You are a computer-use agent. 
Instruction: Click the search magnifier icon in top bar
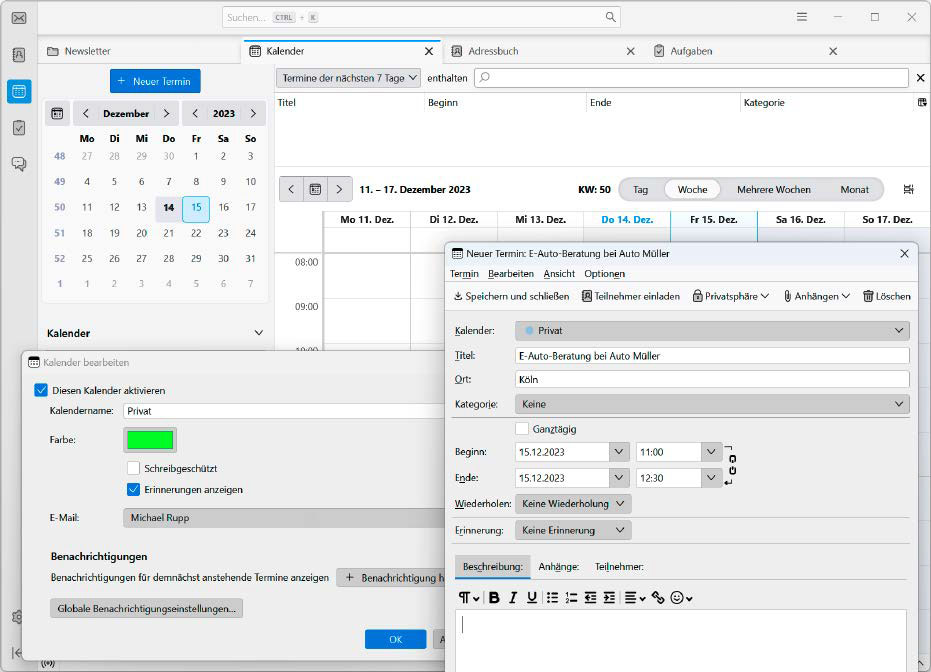pos(610,17)
